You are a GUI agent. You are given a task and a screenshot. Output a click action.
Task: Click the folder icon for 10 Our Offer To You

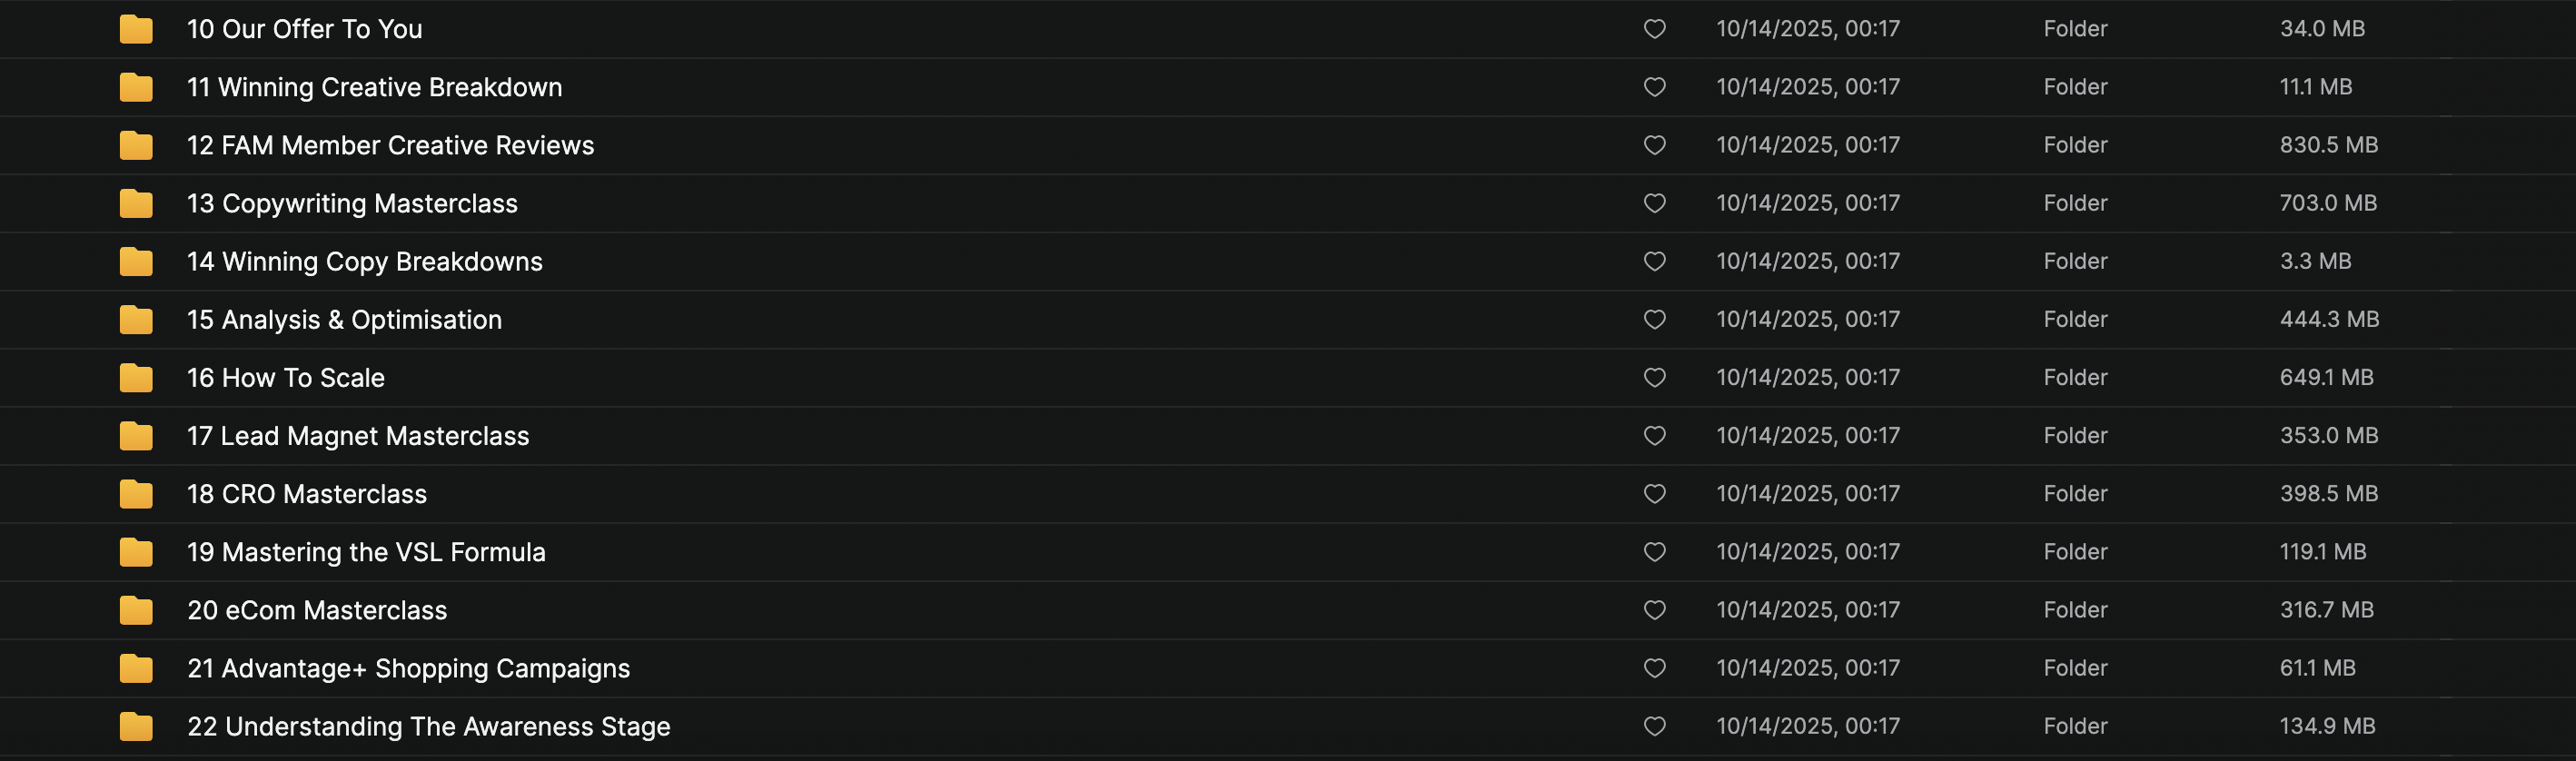pyautogui.click(x=136, y=29)
